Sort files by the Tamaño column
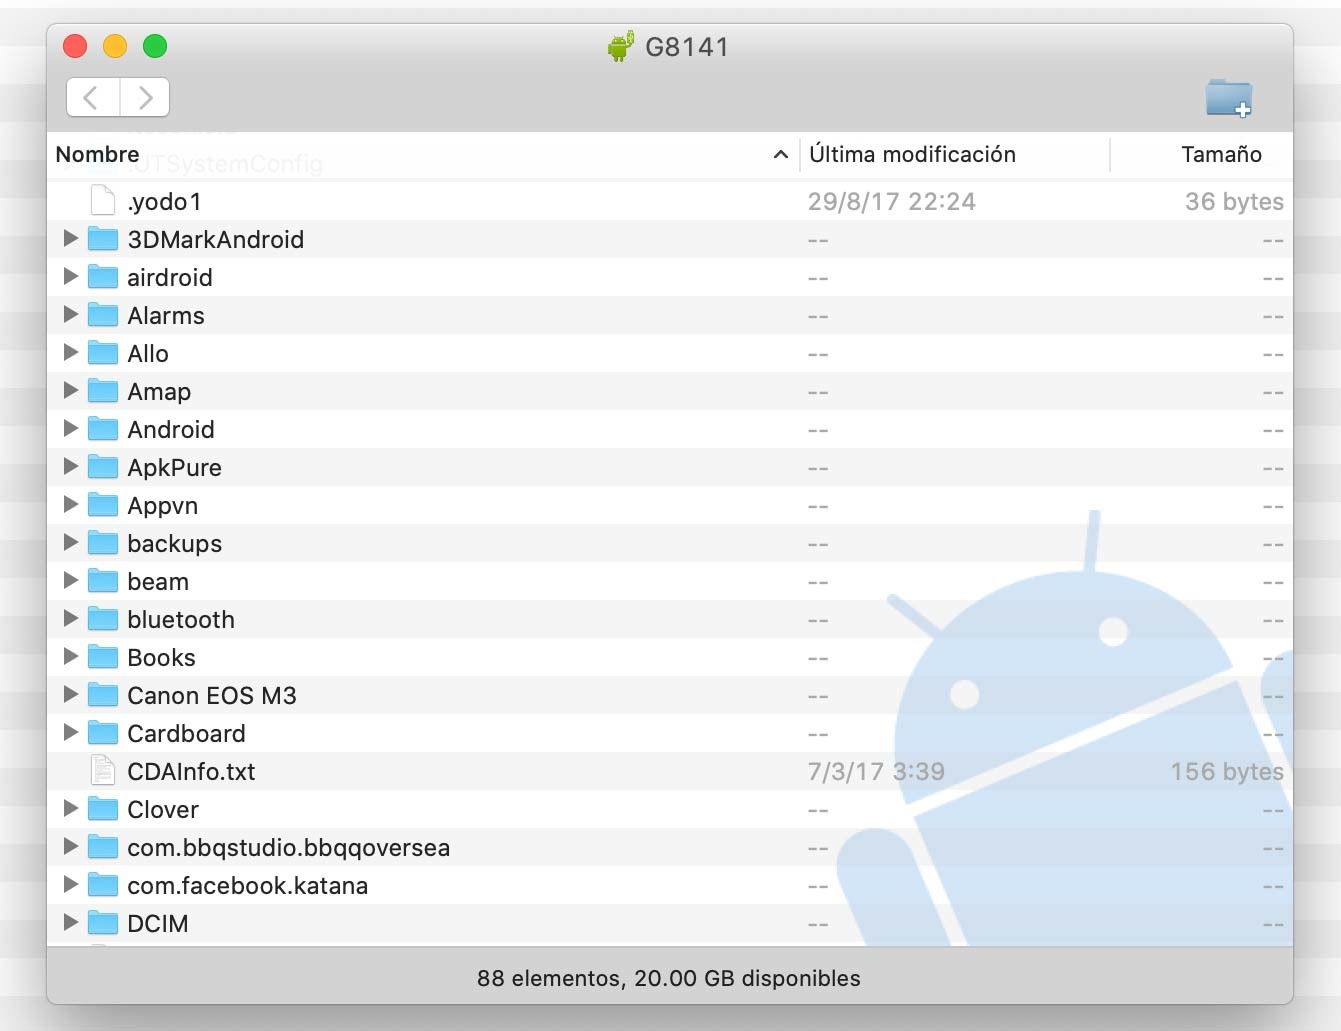1341x1031 pixels. pyautogui.click(x=1221, y=155)
